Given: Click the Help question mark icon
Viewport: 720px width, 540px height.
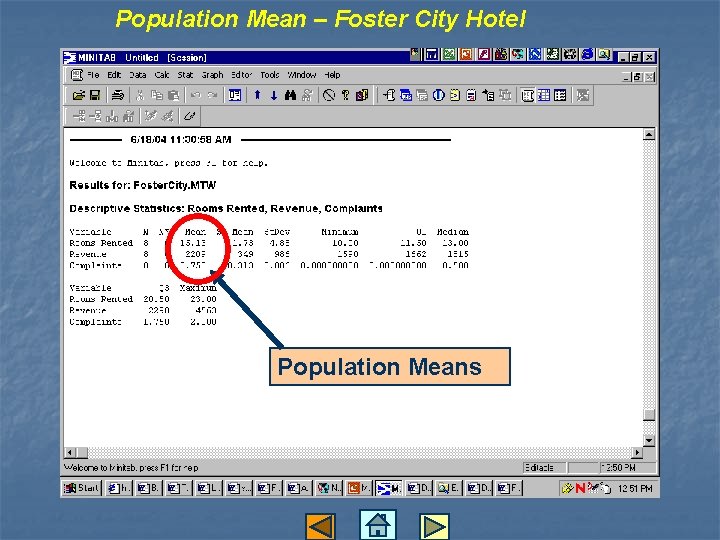Looking at the screenshot, I should (x=345, y=96).
